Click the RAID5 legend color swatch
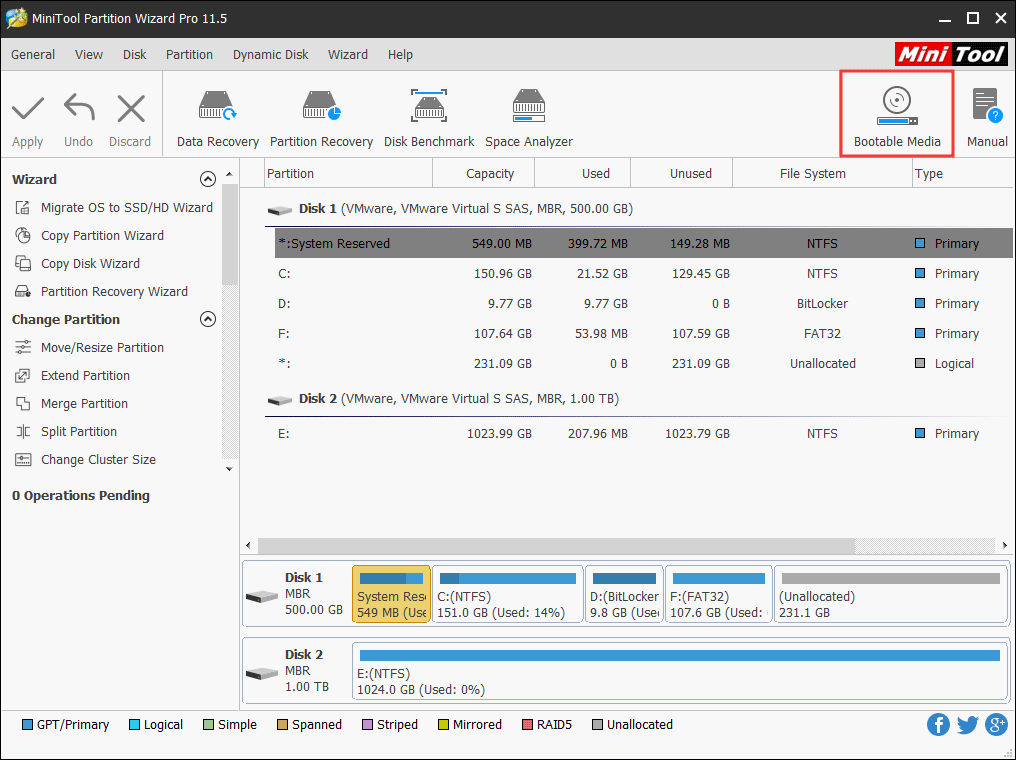Image resolution: width=1016 pixels, height=760 pixels. (x=527, y=724)
